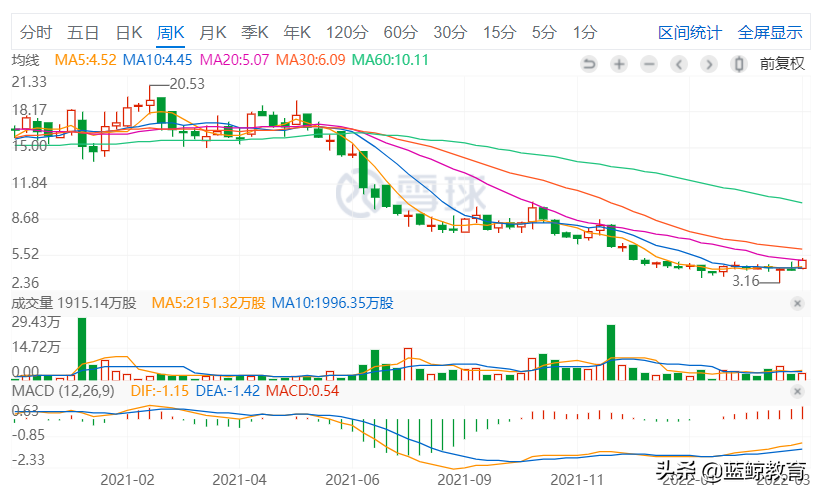821x496 pixels.
Task: Click the 21.33 price axis label
Action: [x=29, y=82]
